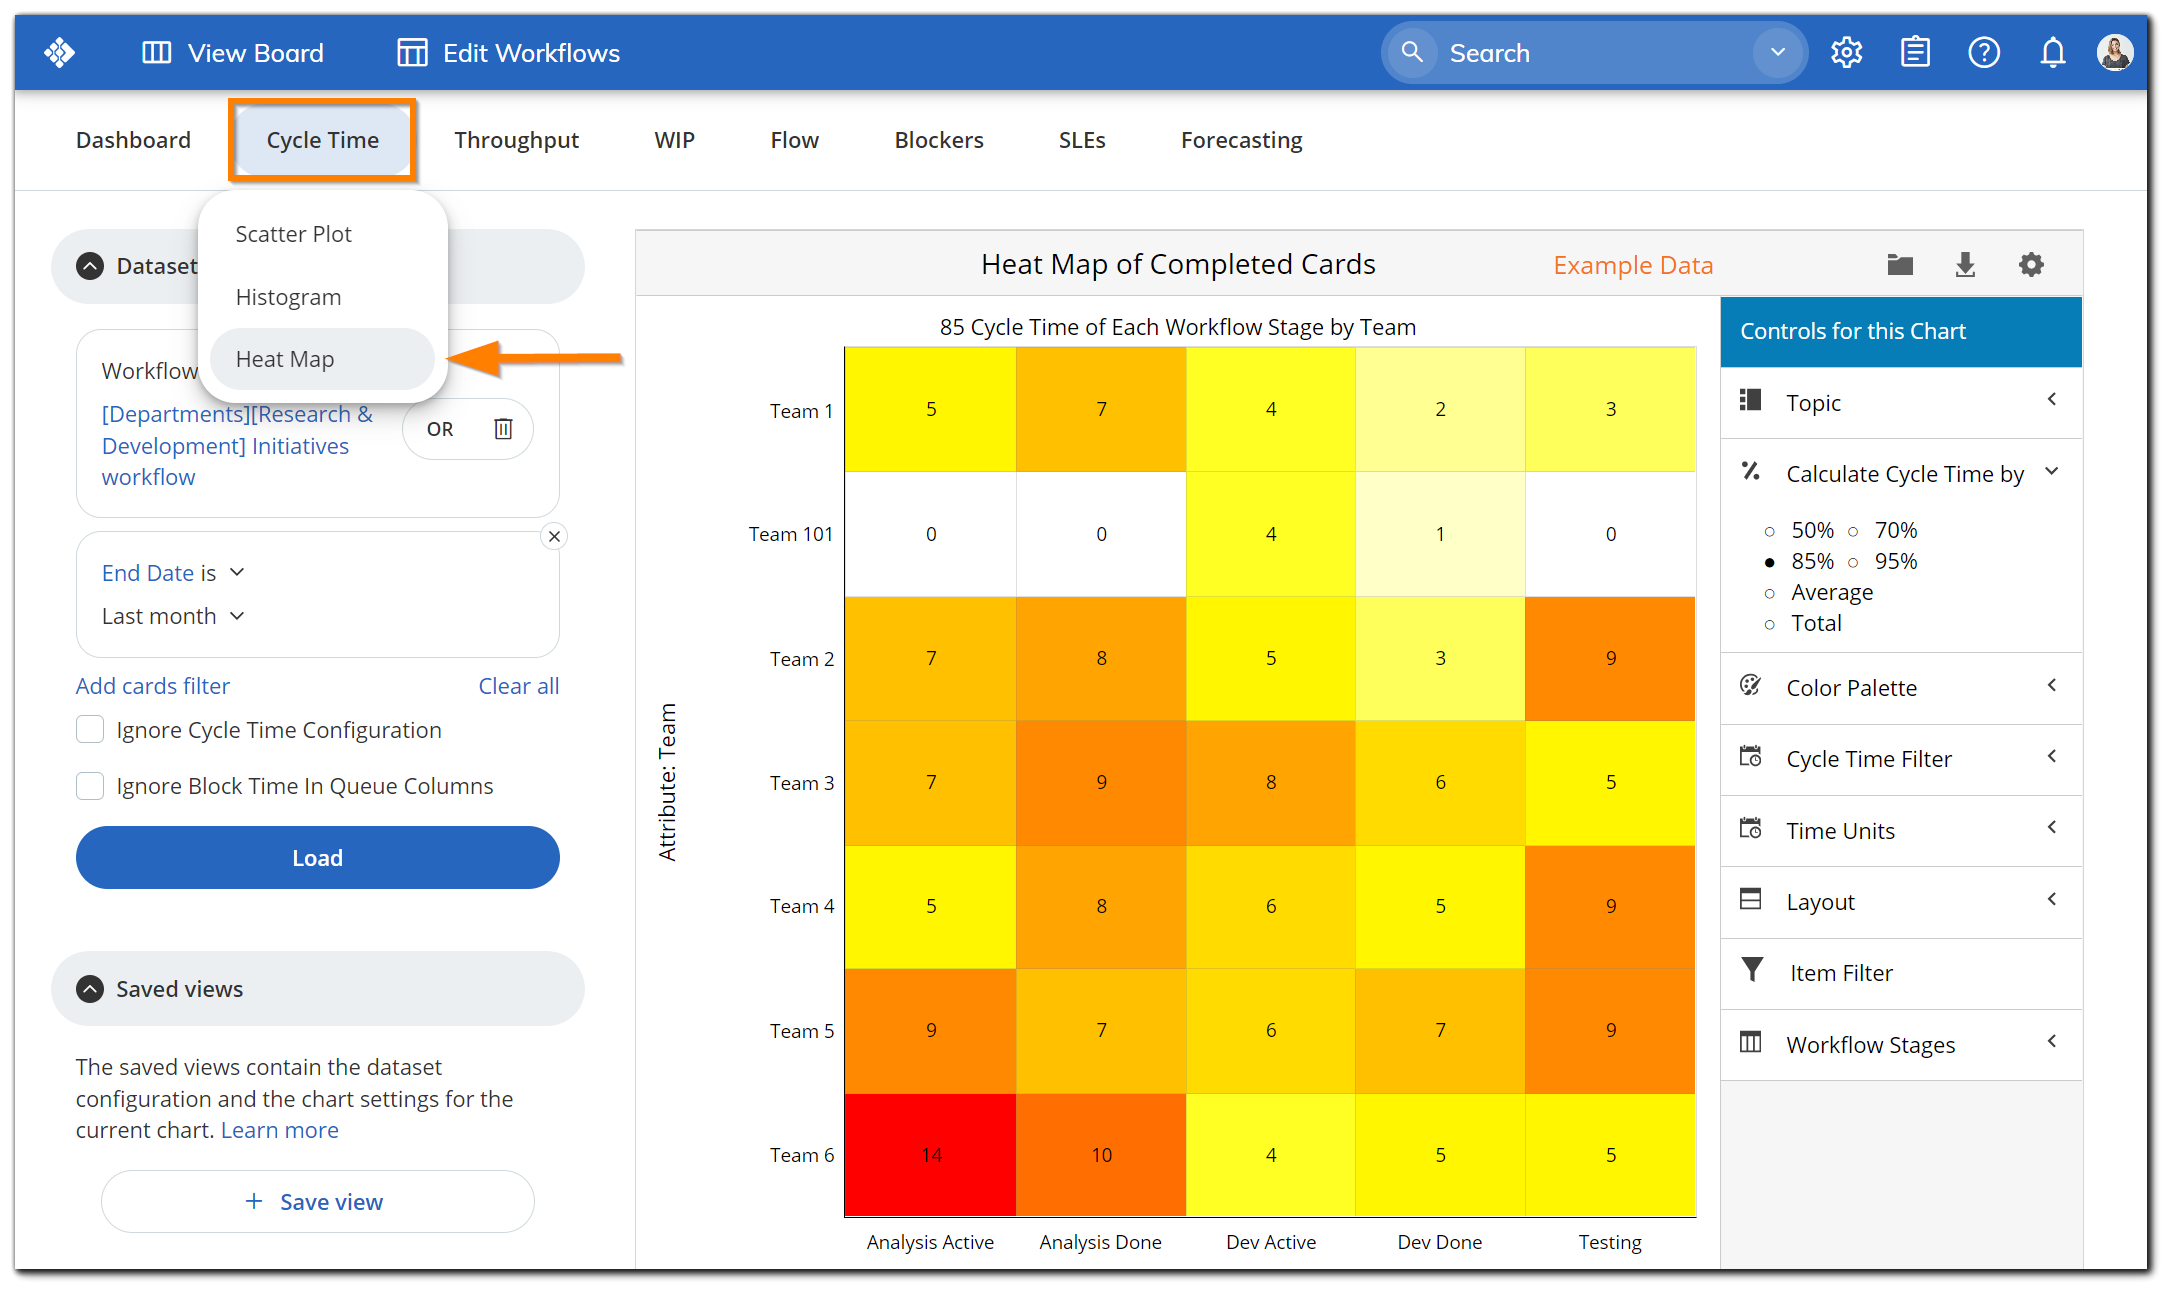Image resolution: width=2174 pixels, height=1296 pixels.
Task: Click the Example Data link
Action: [x=1633, y=265]
